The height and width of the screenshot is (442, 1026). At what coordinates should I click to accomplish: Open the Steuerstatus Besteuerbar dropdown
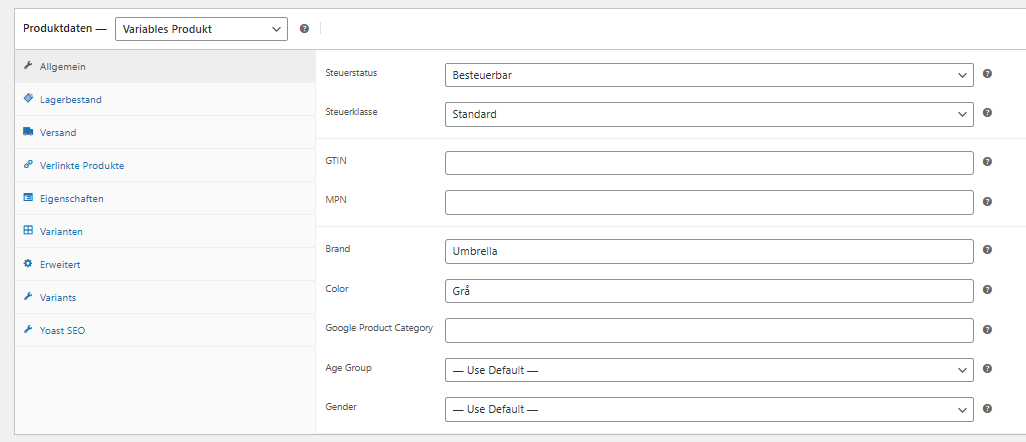(x=709, y=75)
